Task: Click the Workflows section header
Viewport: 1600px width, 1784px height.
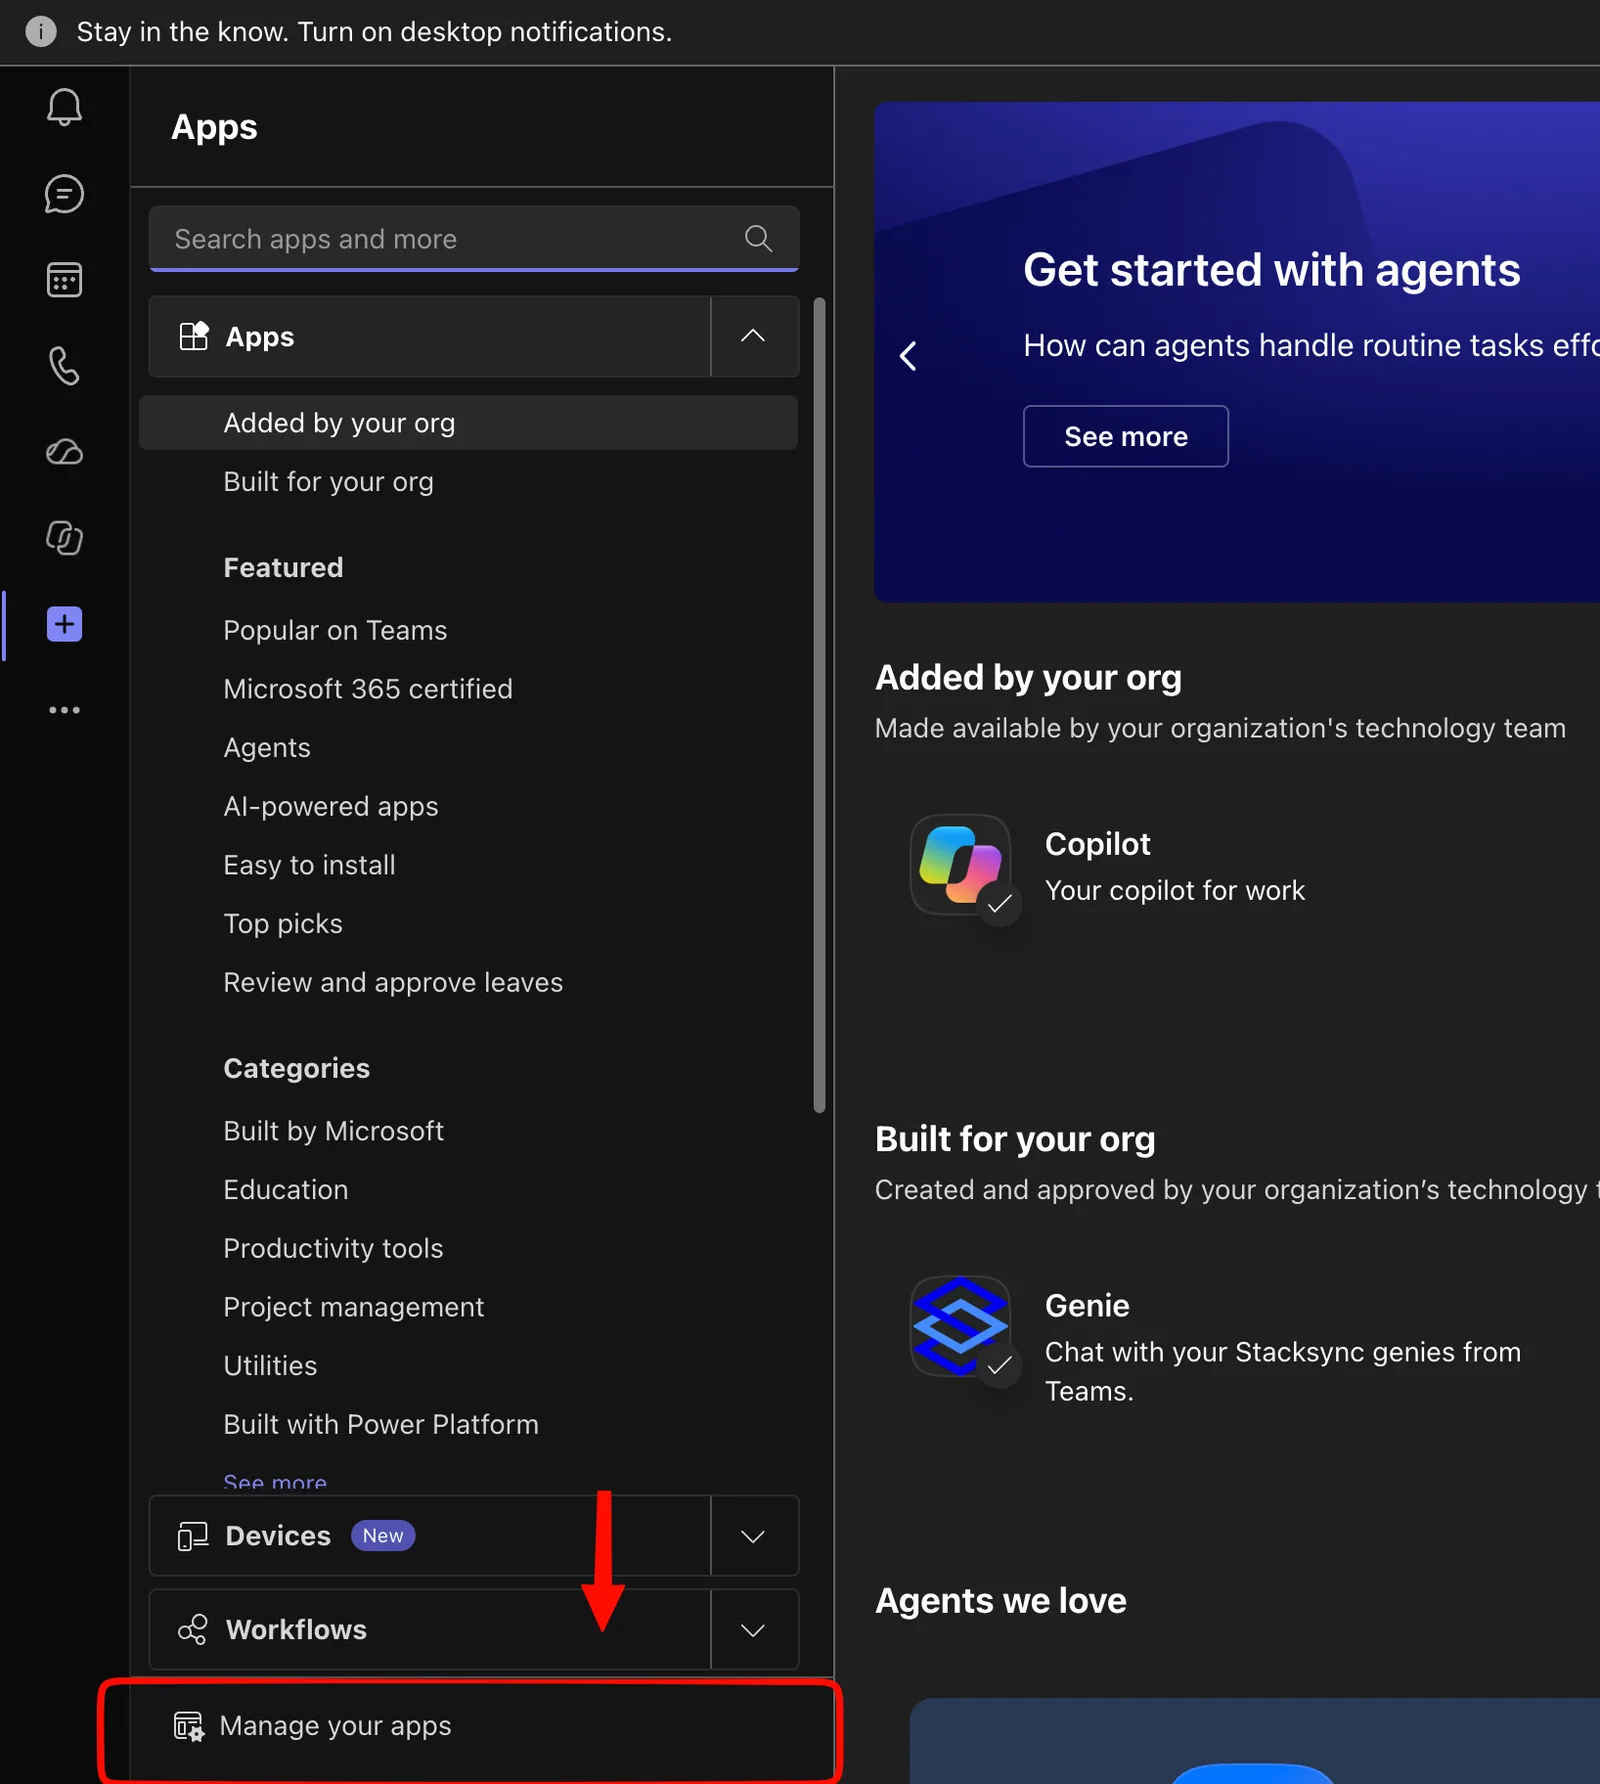Action: tap(430, 1630)
